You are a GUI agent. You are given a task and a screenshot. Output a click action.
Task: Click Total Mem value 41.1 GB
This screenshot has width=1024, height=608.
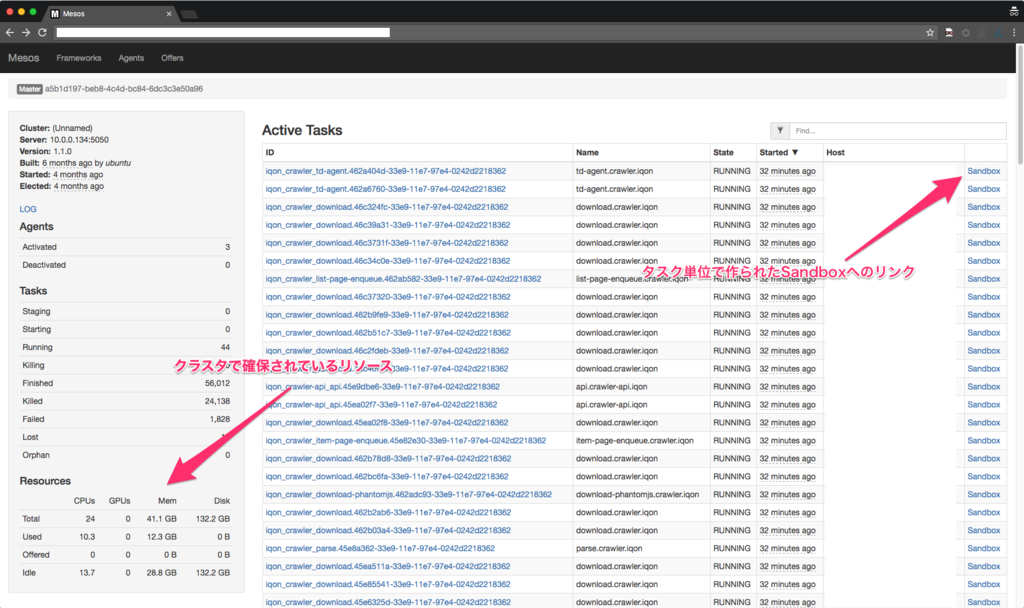pos(161,519)
